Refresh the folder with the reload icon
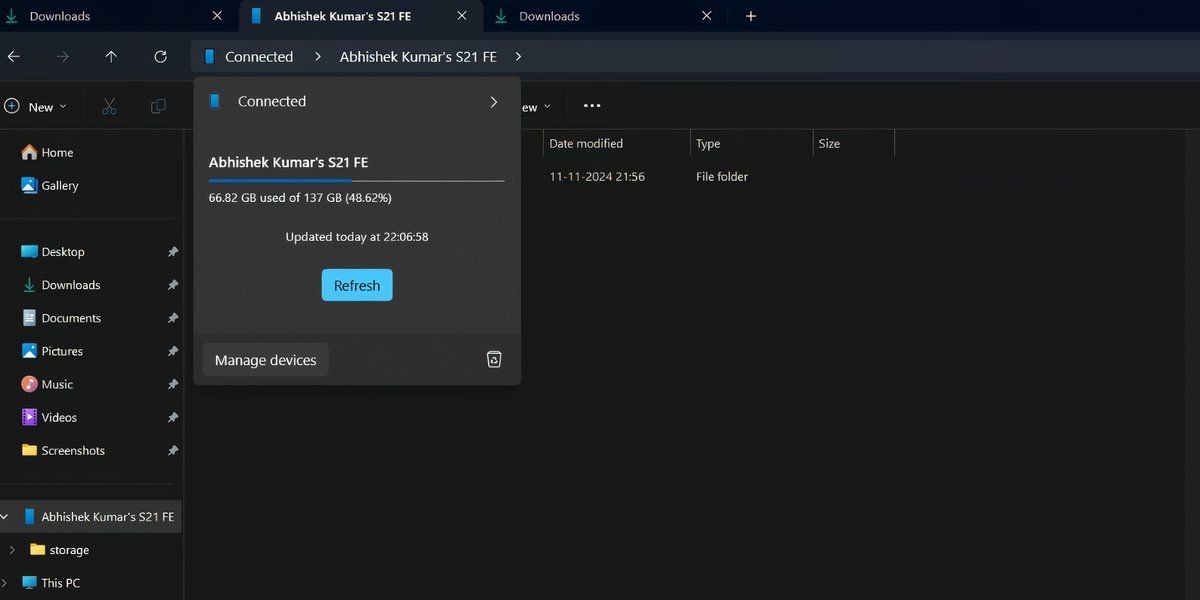 click(160, 57)
